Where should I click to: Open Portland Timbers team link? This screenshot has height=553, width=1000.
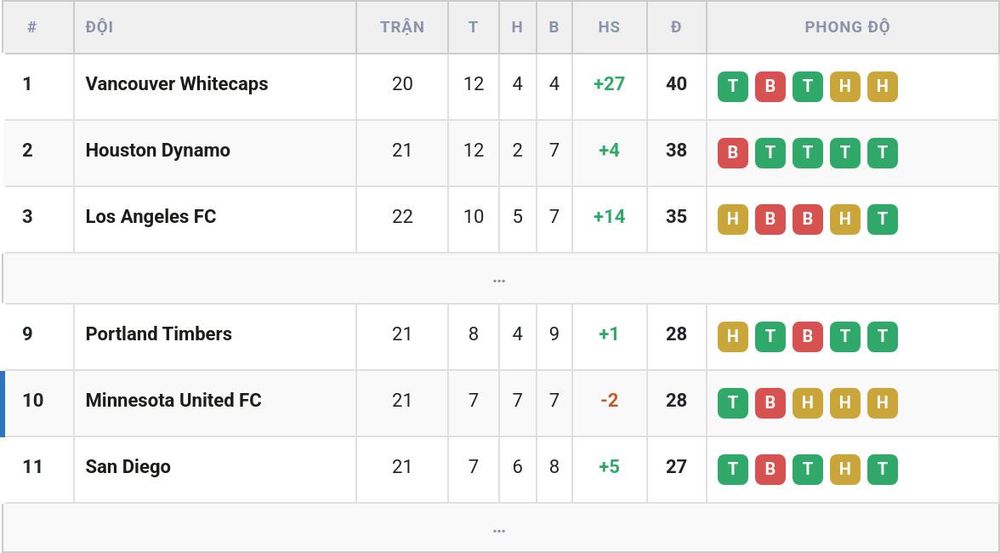(159, 334)
